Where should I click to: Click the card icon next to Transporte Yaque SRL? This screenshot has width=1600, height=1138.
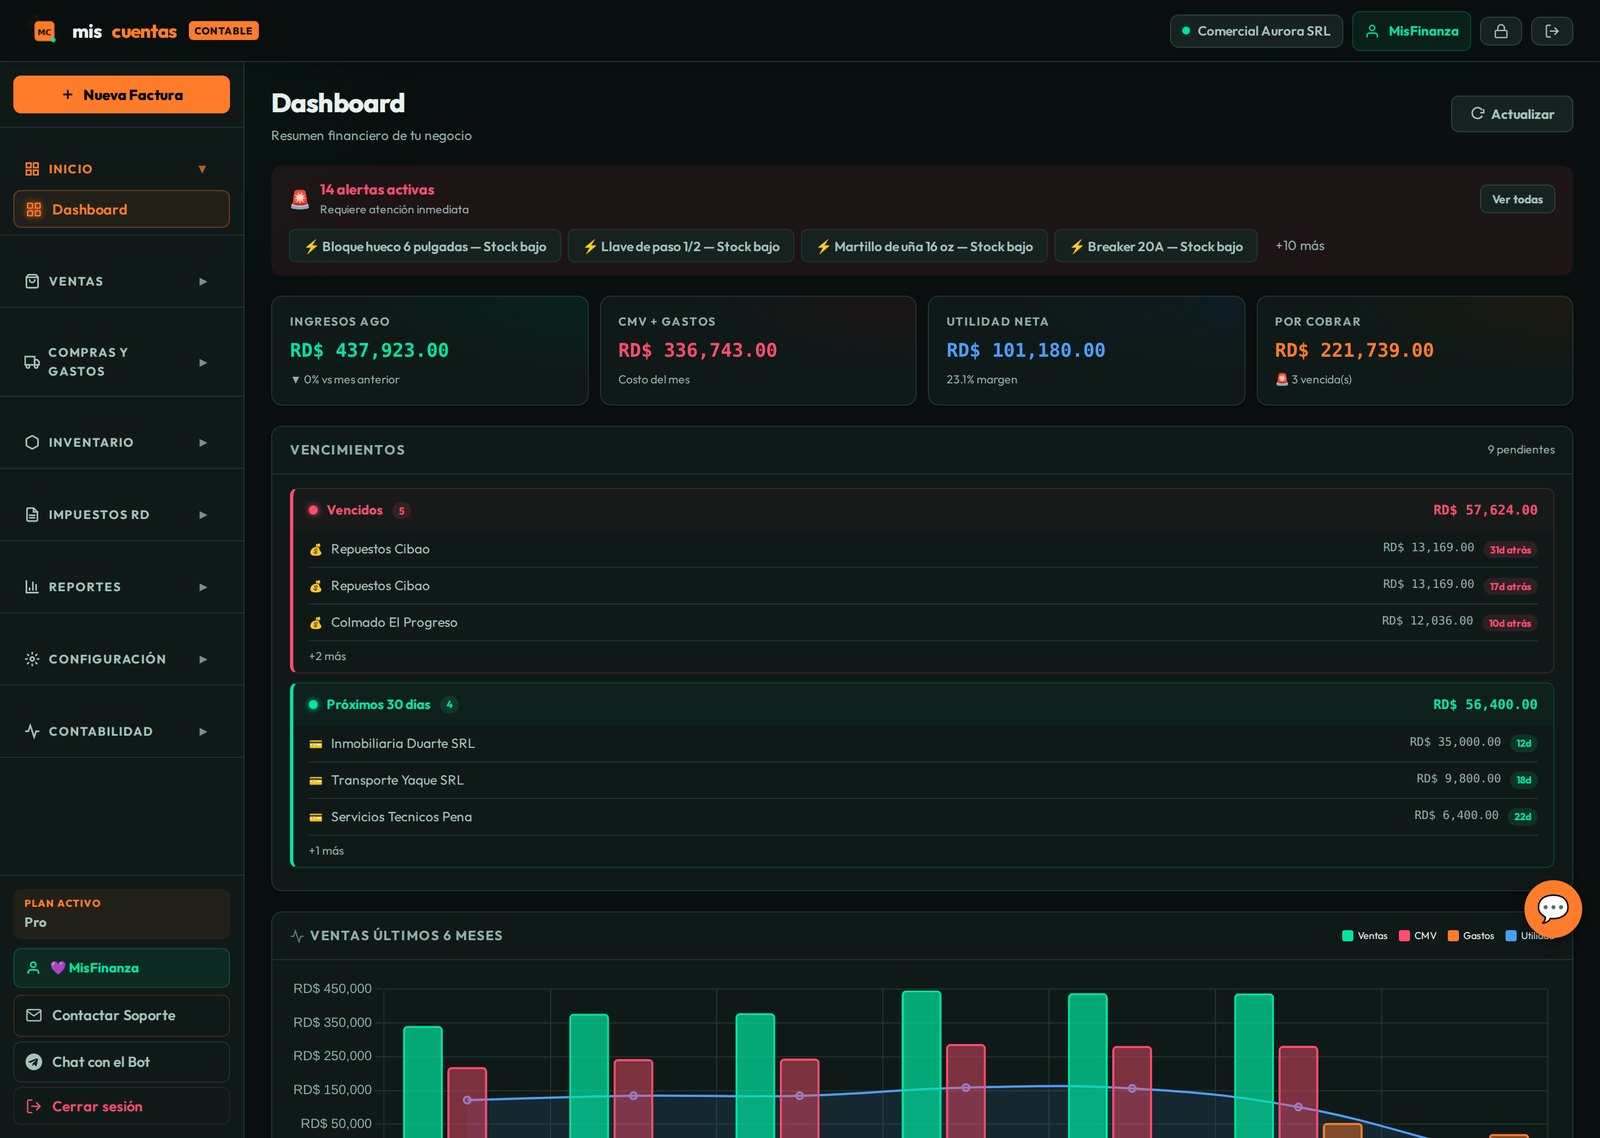315,781
